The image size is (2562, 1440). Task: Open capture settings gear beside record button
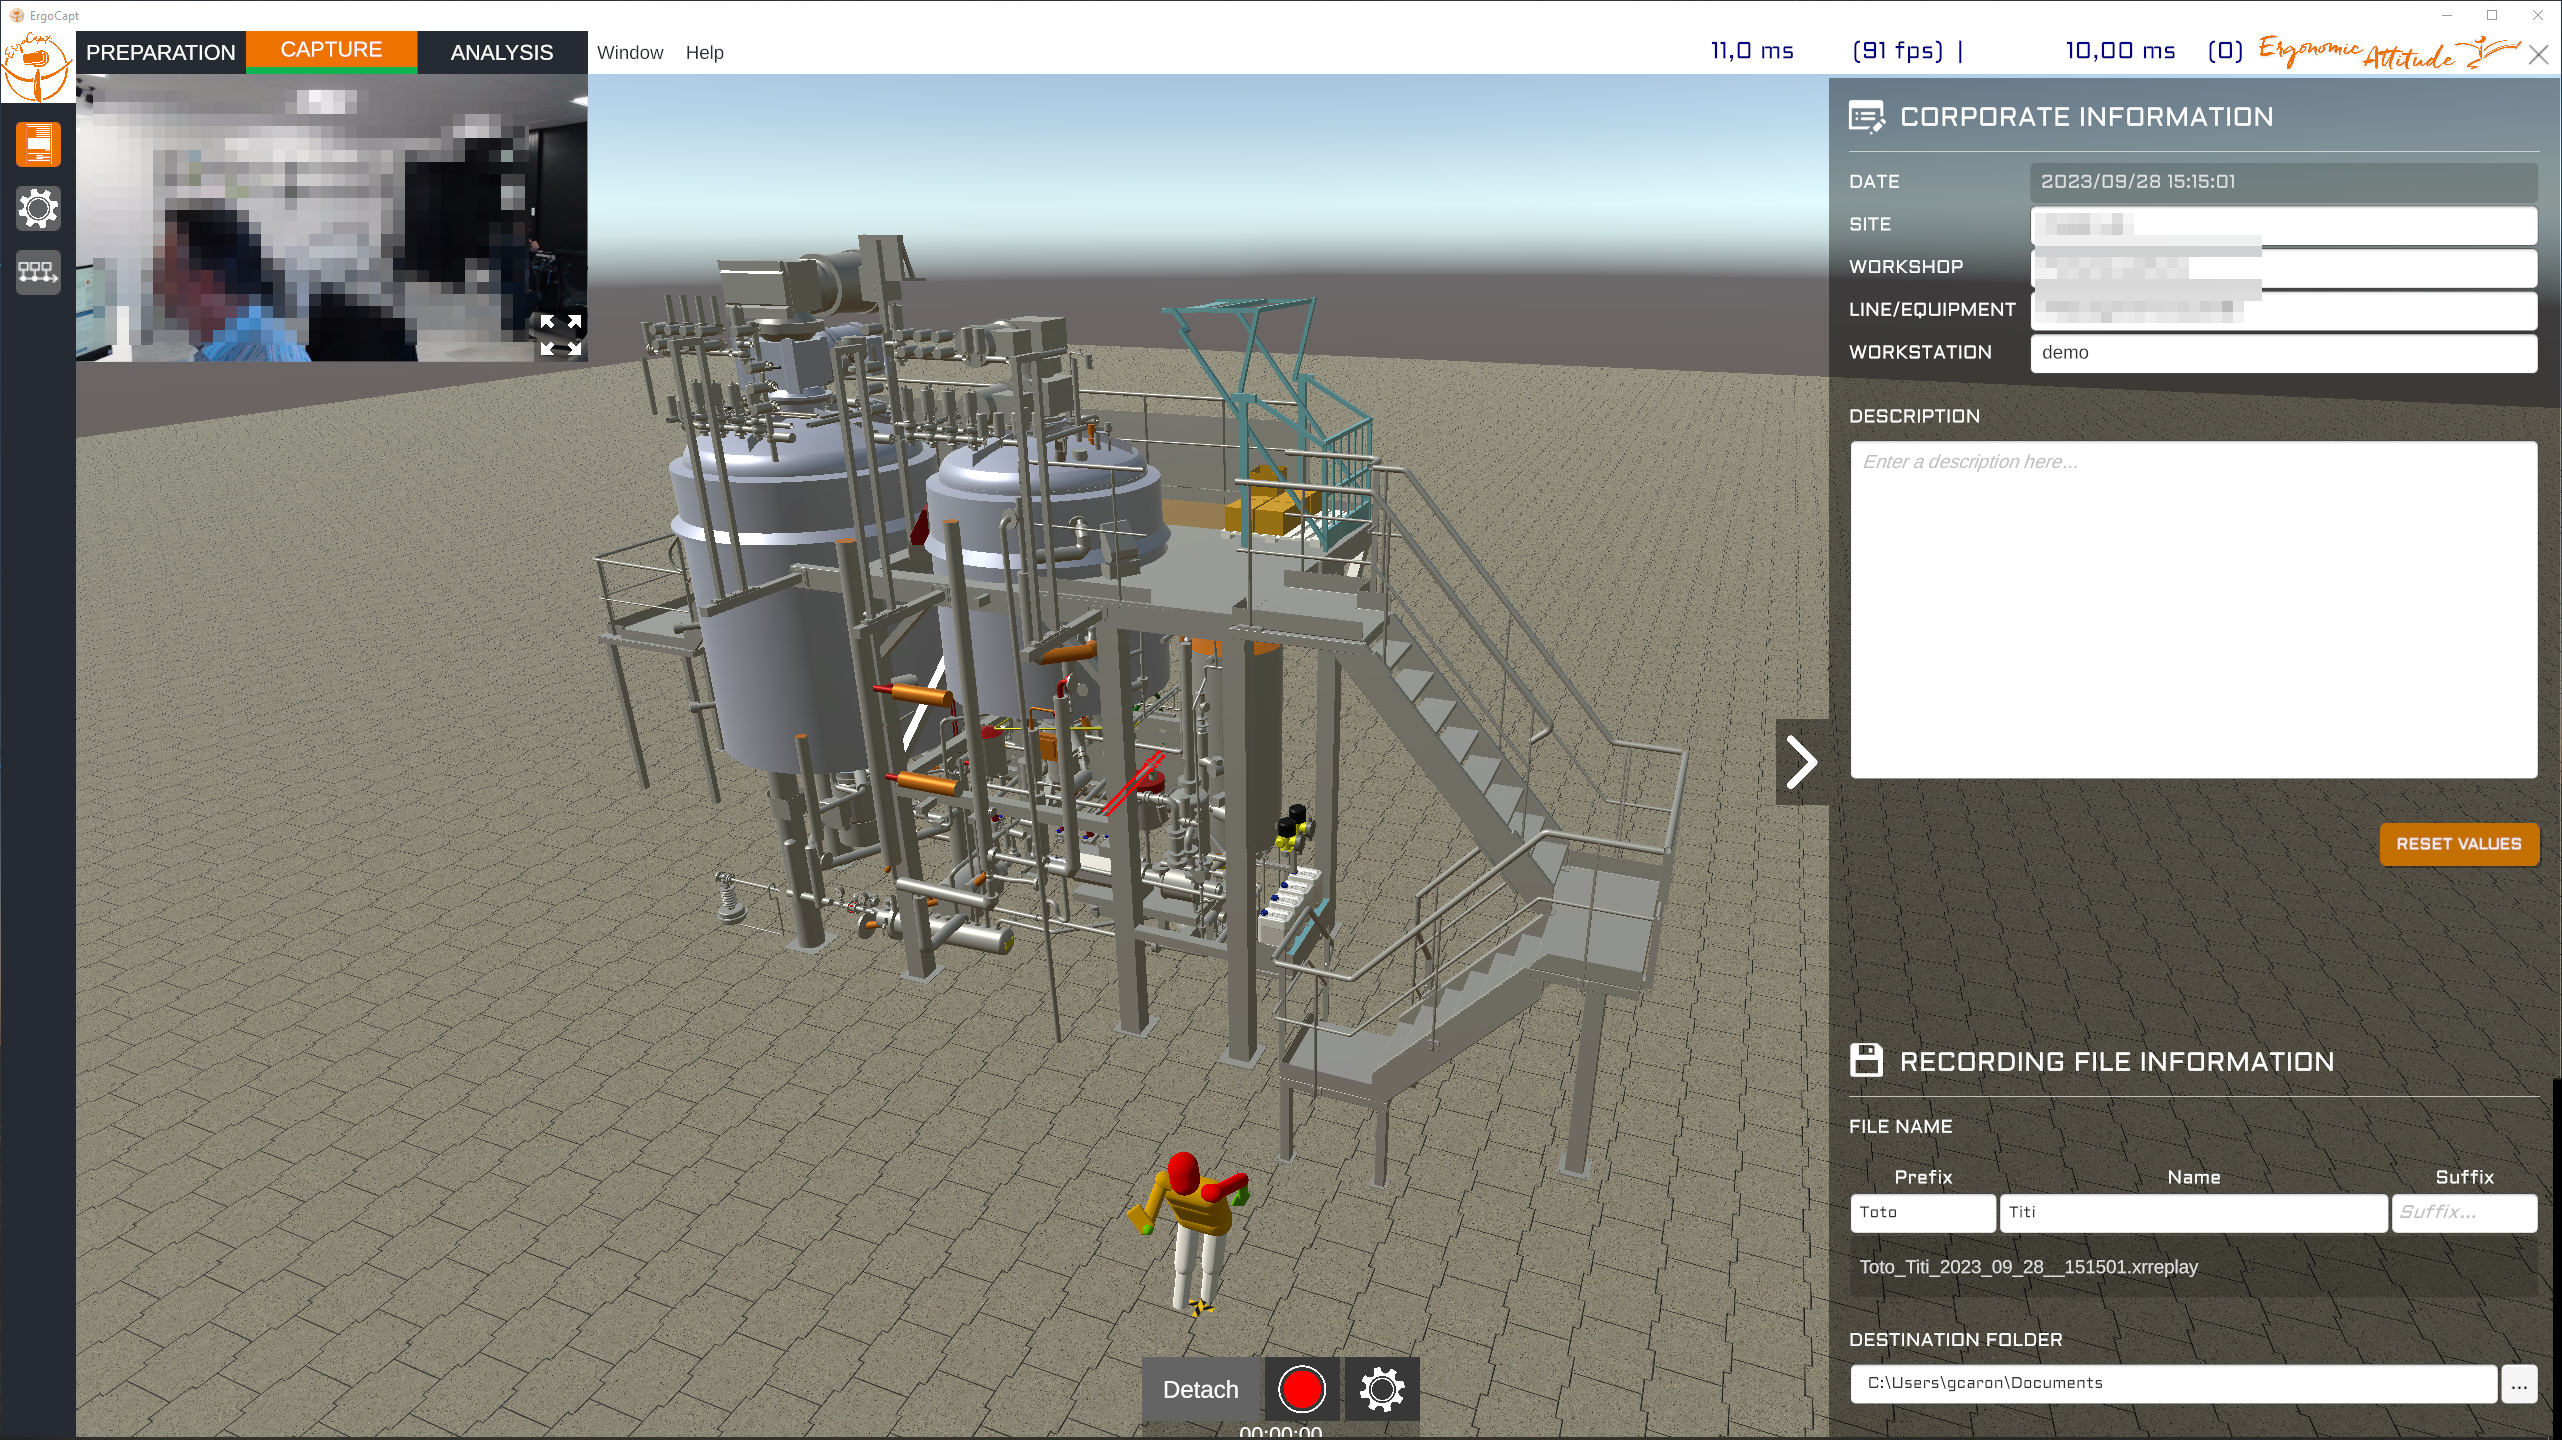1382,1389
